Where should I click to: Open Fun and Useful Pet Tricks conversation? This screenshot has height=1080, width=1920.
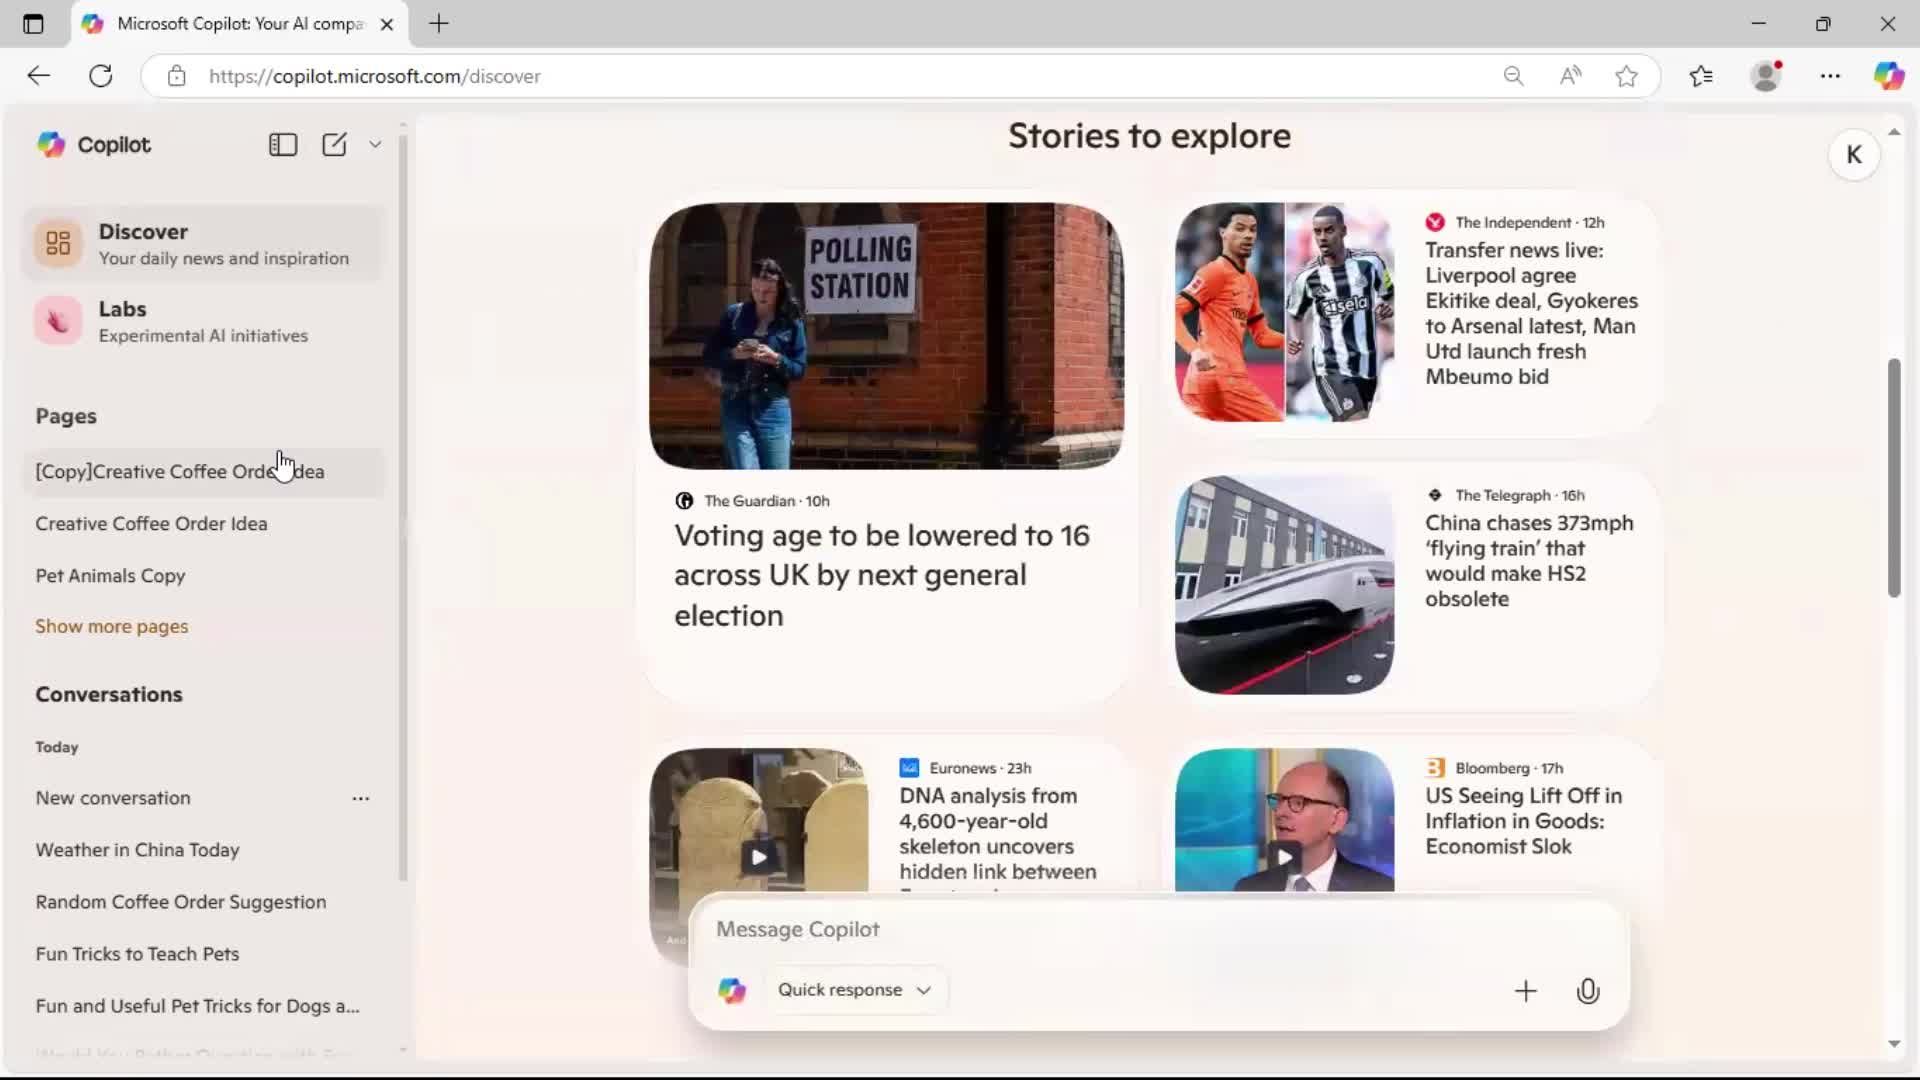[197, 1006]
